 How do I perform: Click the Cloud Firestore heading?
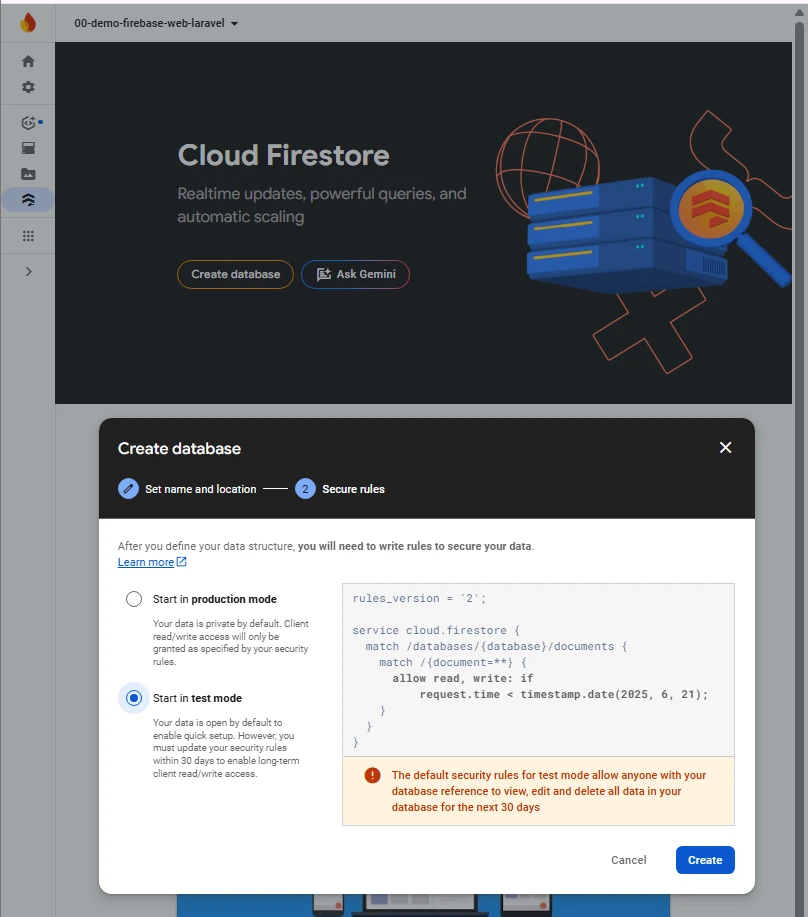(284, 155)
